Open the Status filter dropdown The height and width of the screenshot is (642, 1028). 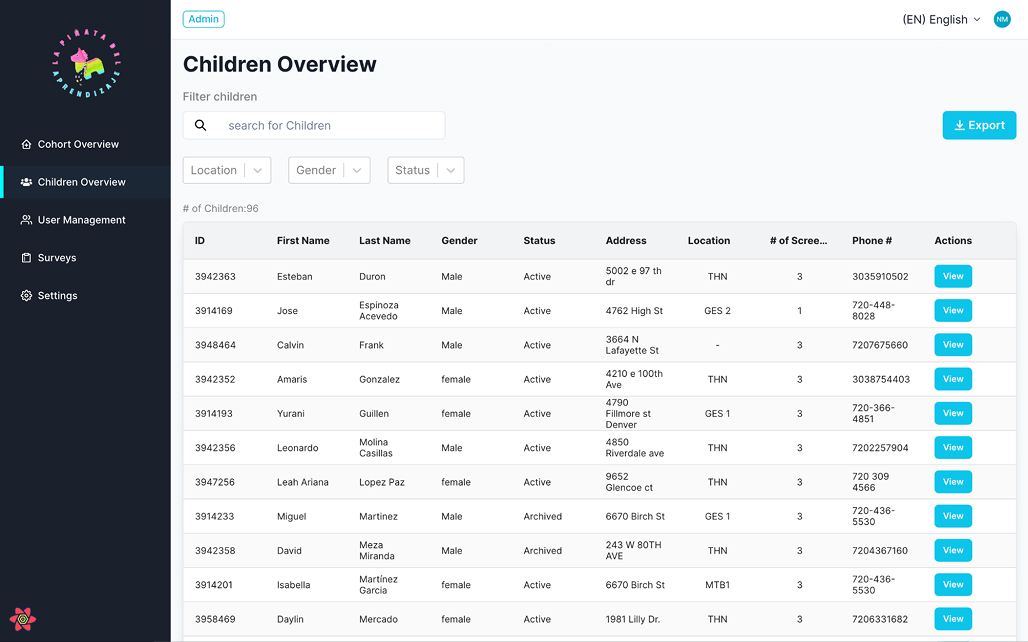tap(425, 170)
